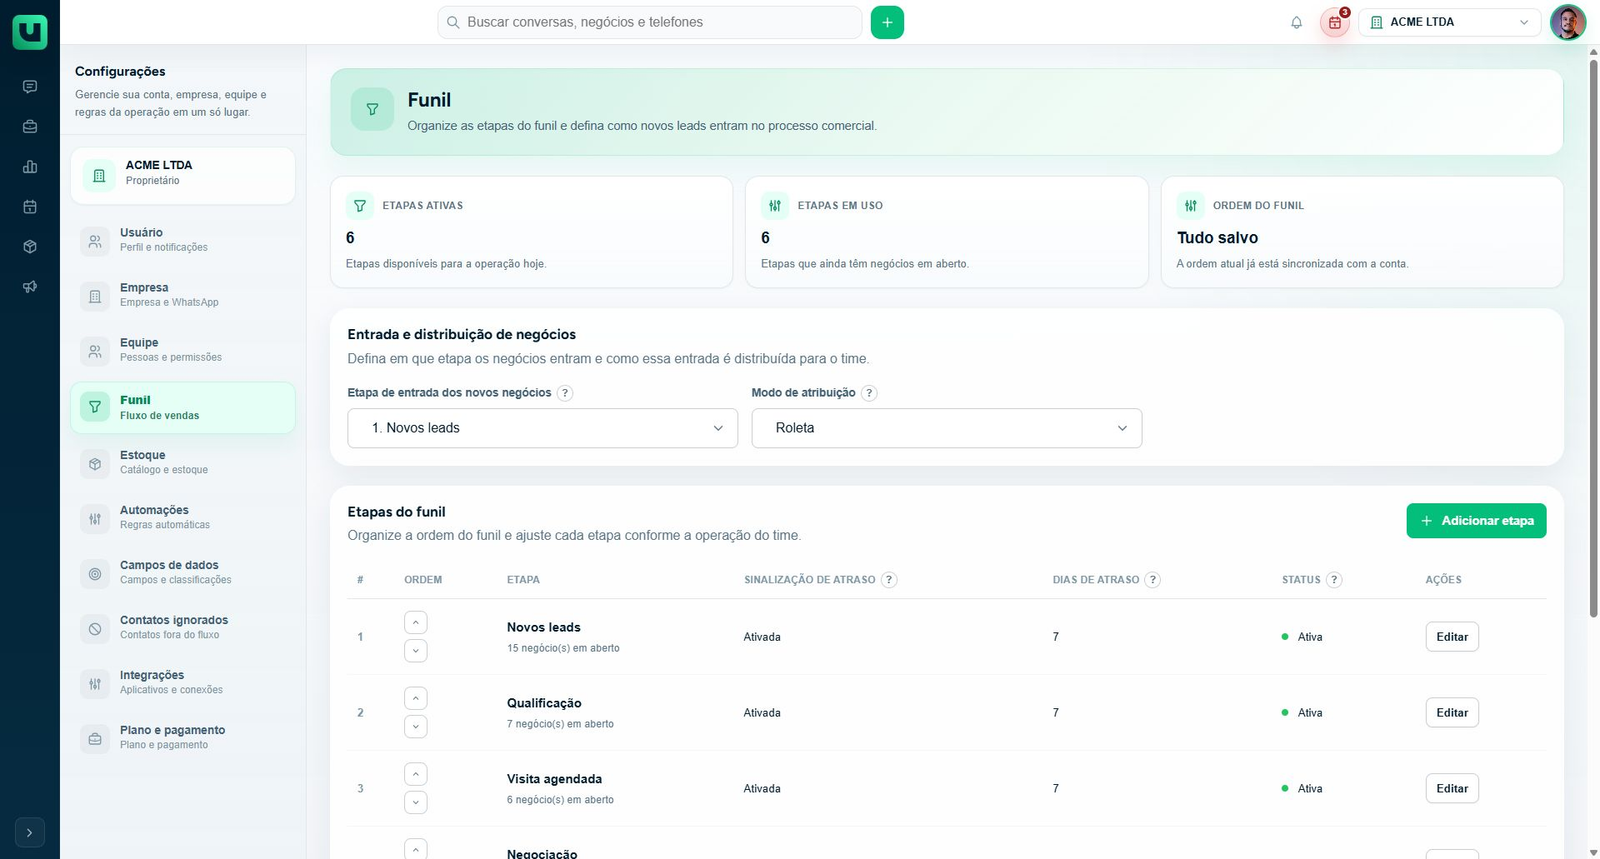Click 6 negócio(s) em aberto text
Screen dimensions: 1600x859
coord(560,800)
